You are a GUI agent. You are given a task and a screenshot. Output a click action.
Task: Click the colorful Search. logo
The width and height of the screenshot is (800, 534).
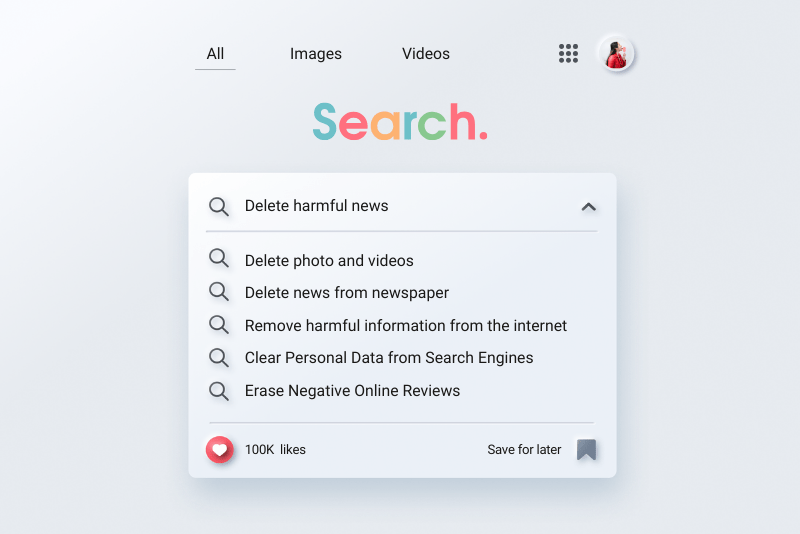(400, 121)
